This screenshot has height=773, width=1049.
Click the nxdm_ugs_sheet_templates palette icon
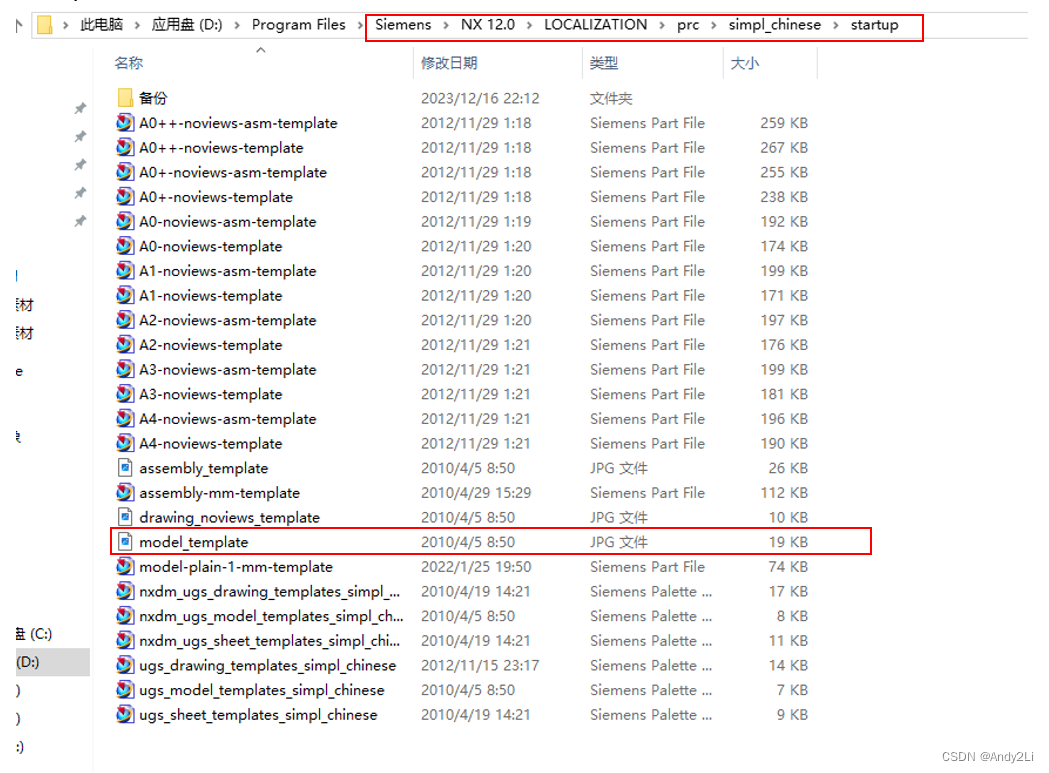[124, 641]
